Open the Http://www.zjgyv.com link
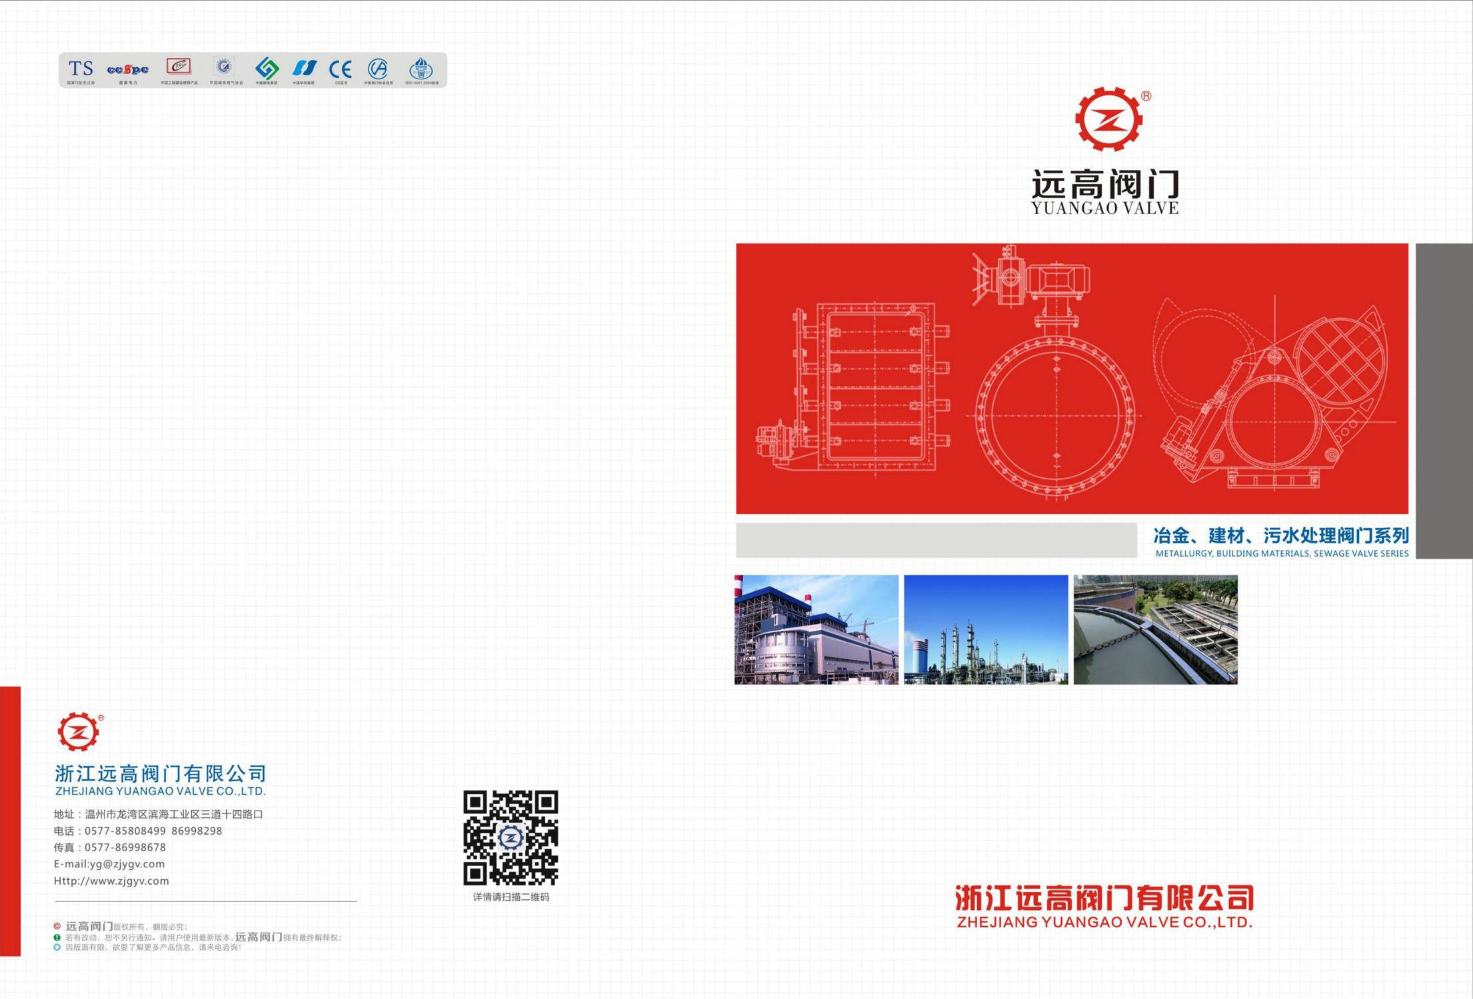The image size is (1473, 999). click(111, 881)
